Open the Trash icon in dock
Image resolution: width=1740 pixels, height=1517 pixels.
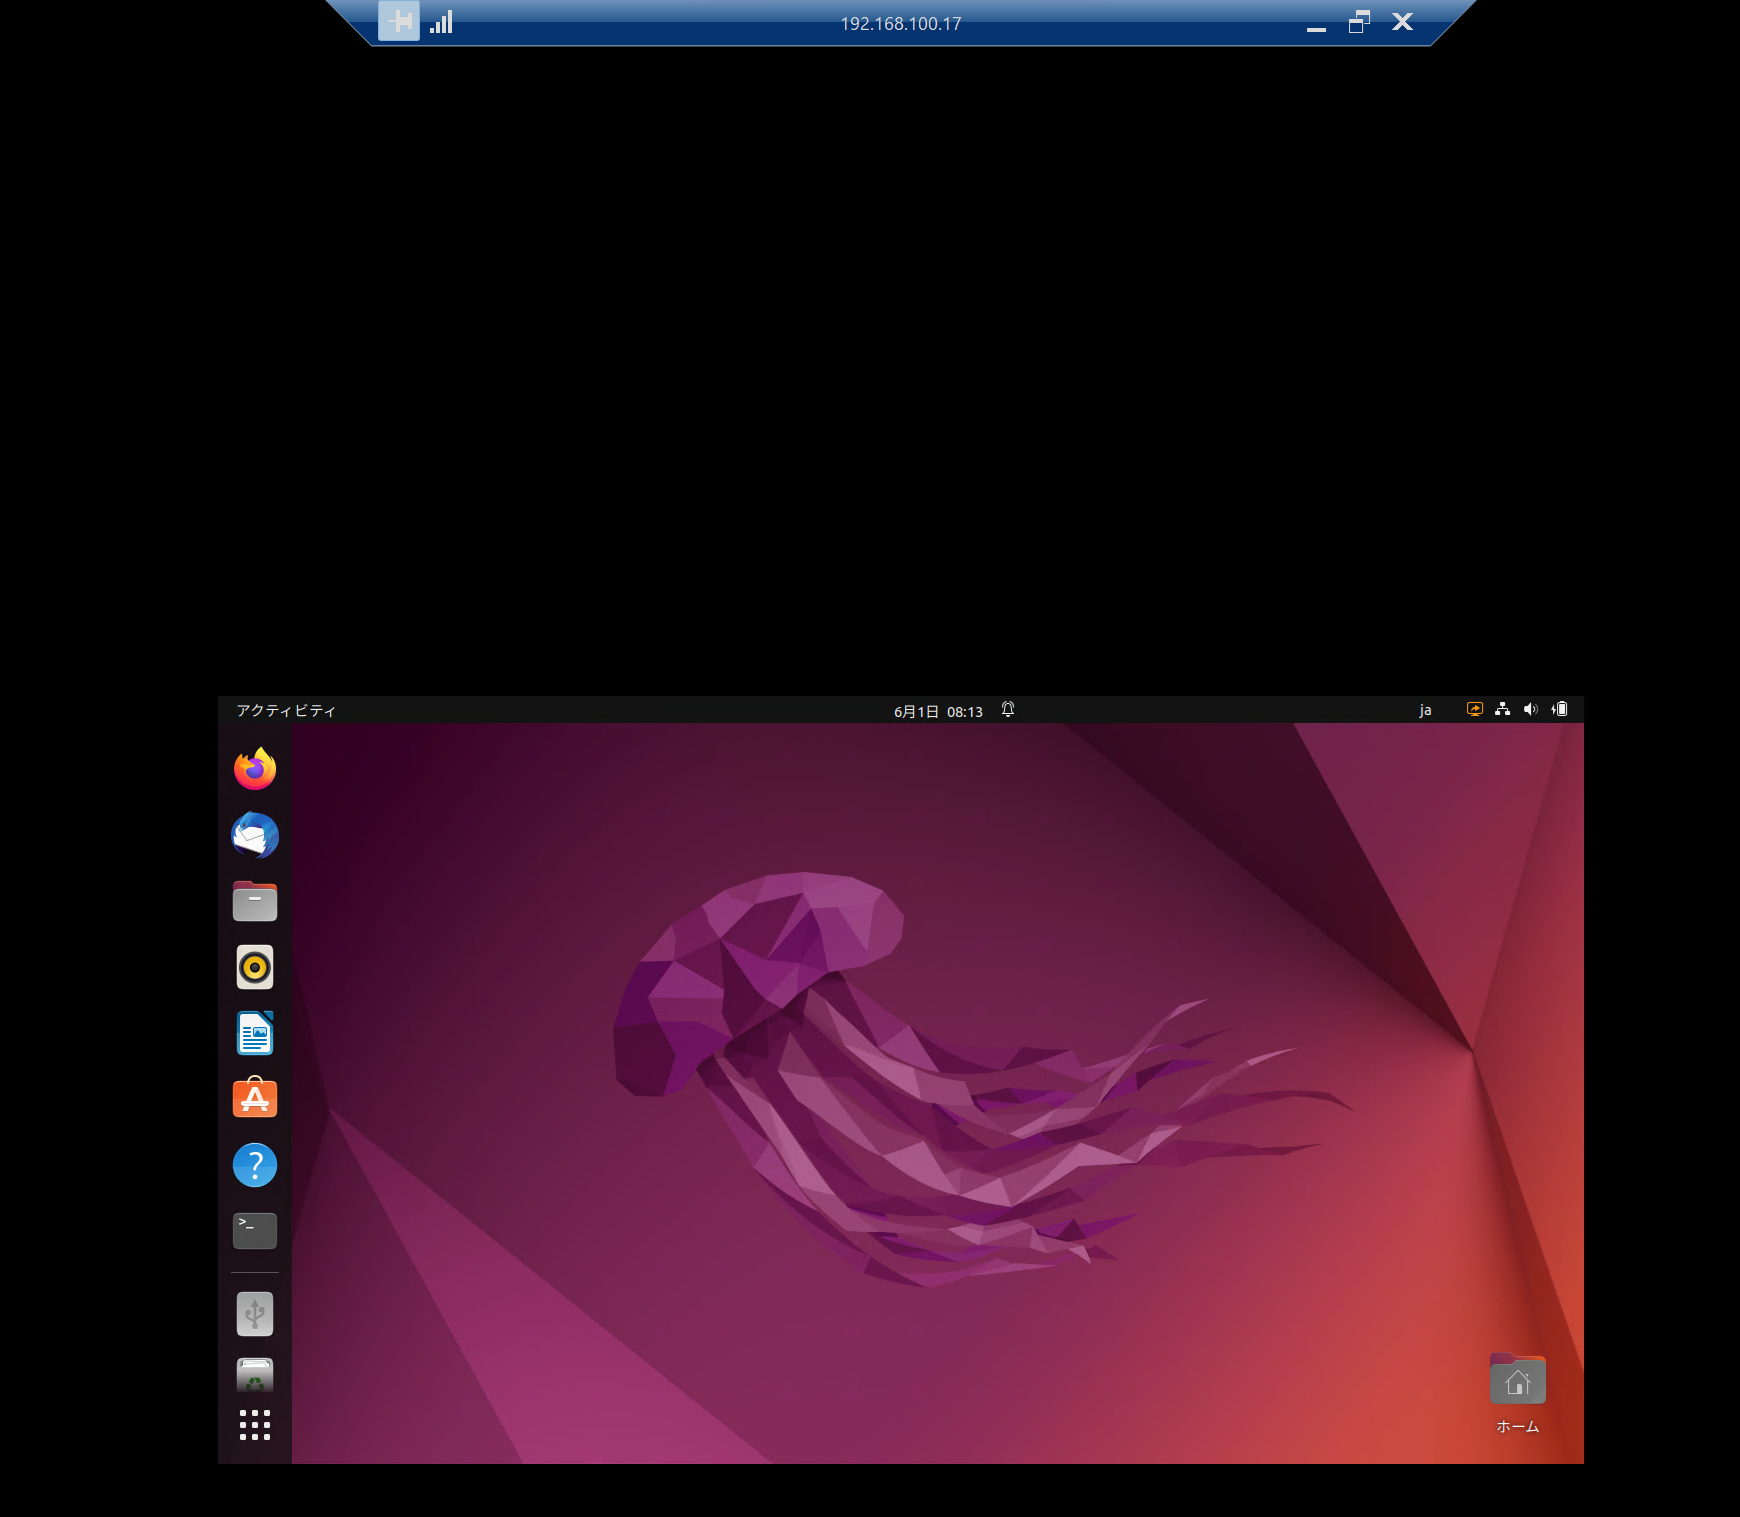(x=255, y=1376)
